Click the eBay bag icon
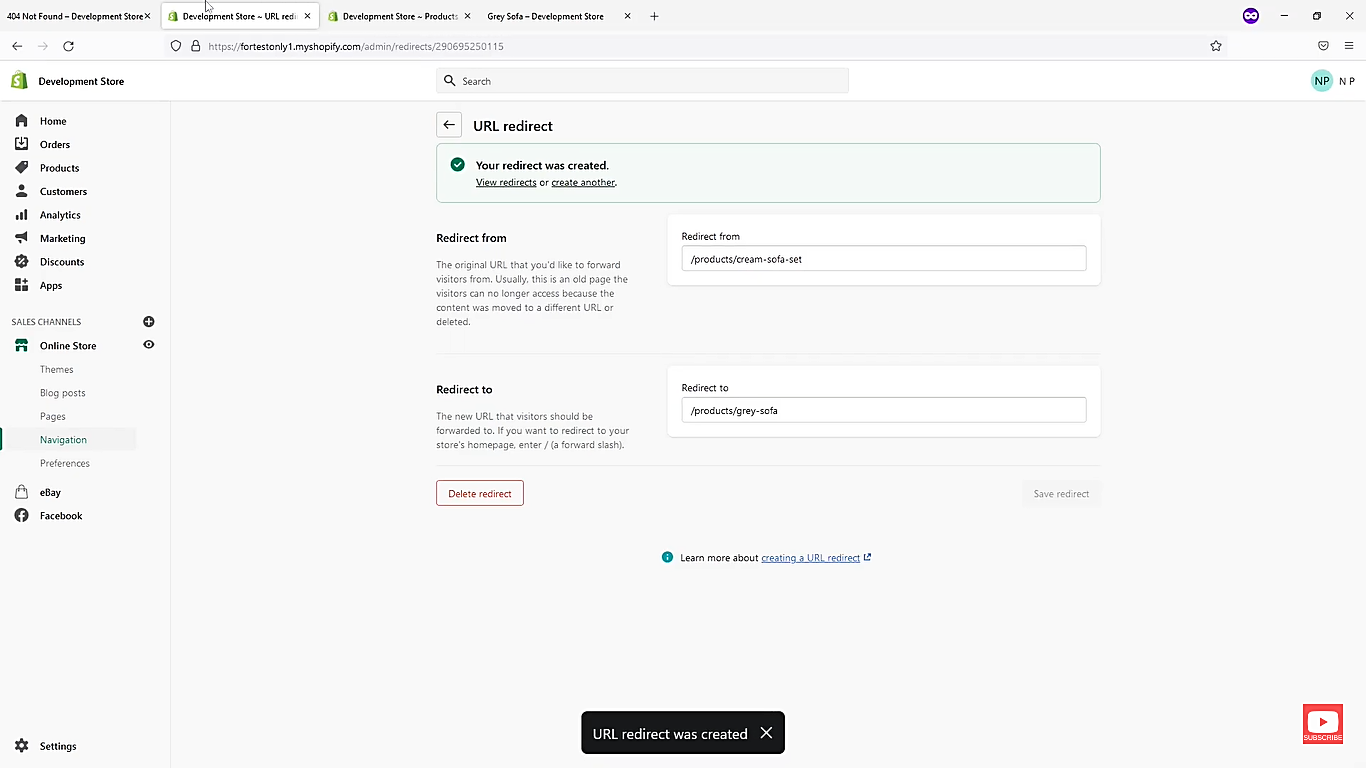The width and height of the screenshot is (1366, 768). pyautogui.click(x=21, y=492)
